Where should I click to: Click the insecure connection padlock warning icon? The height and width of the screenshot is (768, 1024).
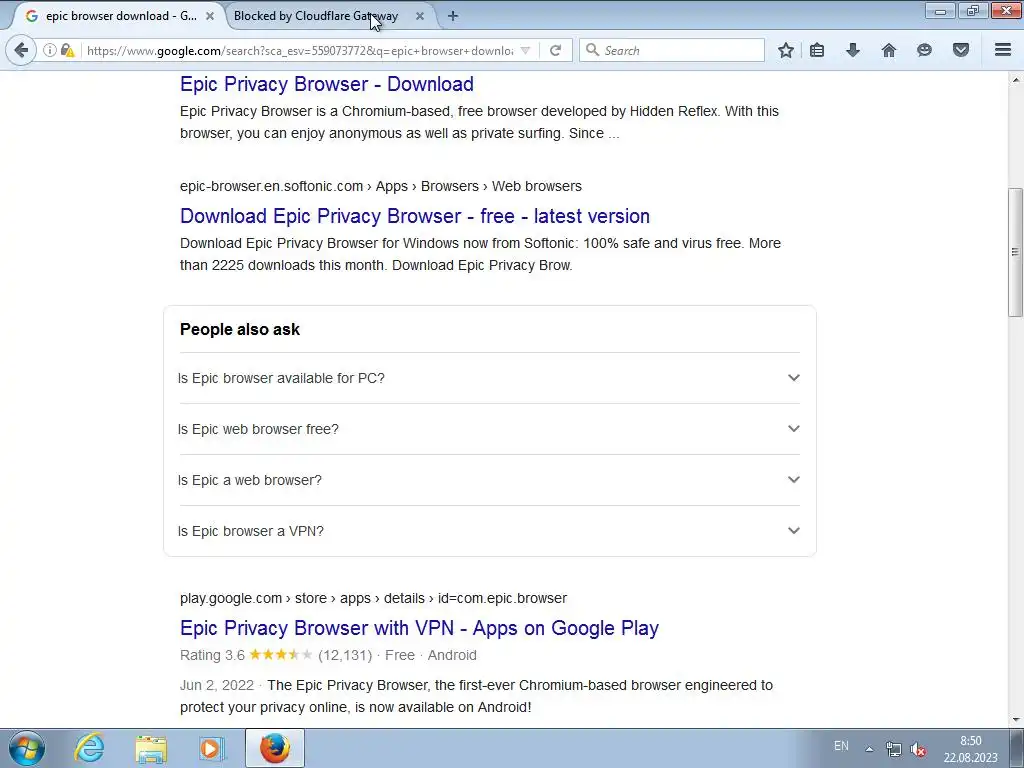point(67,50)
